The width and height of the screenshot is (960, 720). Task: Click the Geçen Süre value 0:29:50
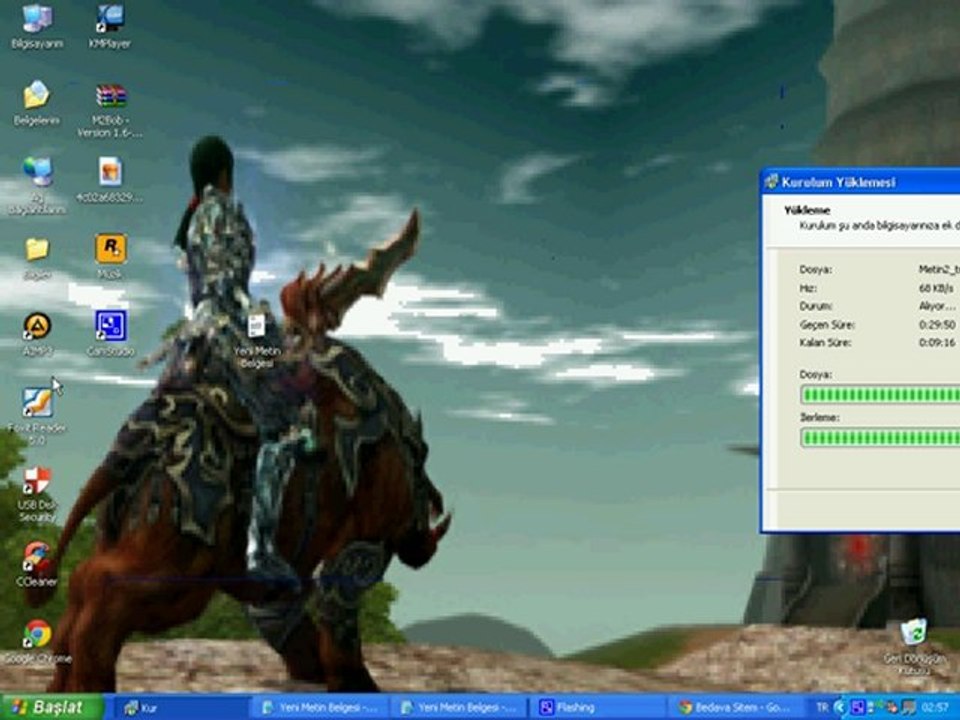pos(937,324)
